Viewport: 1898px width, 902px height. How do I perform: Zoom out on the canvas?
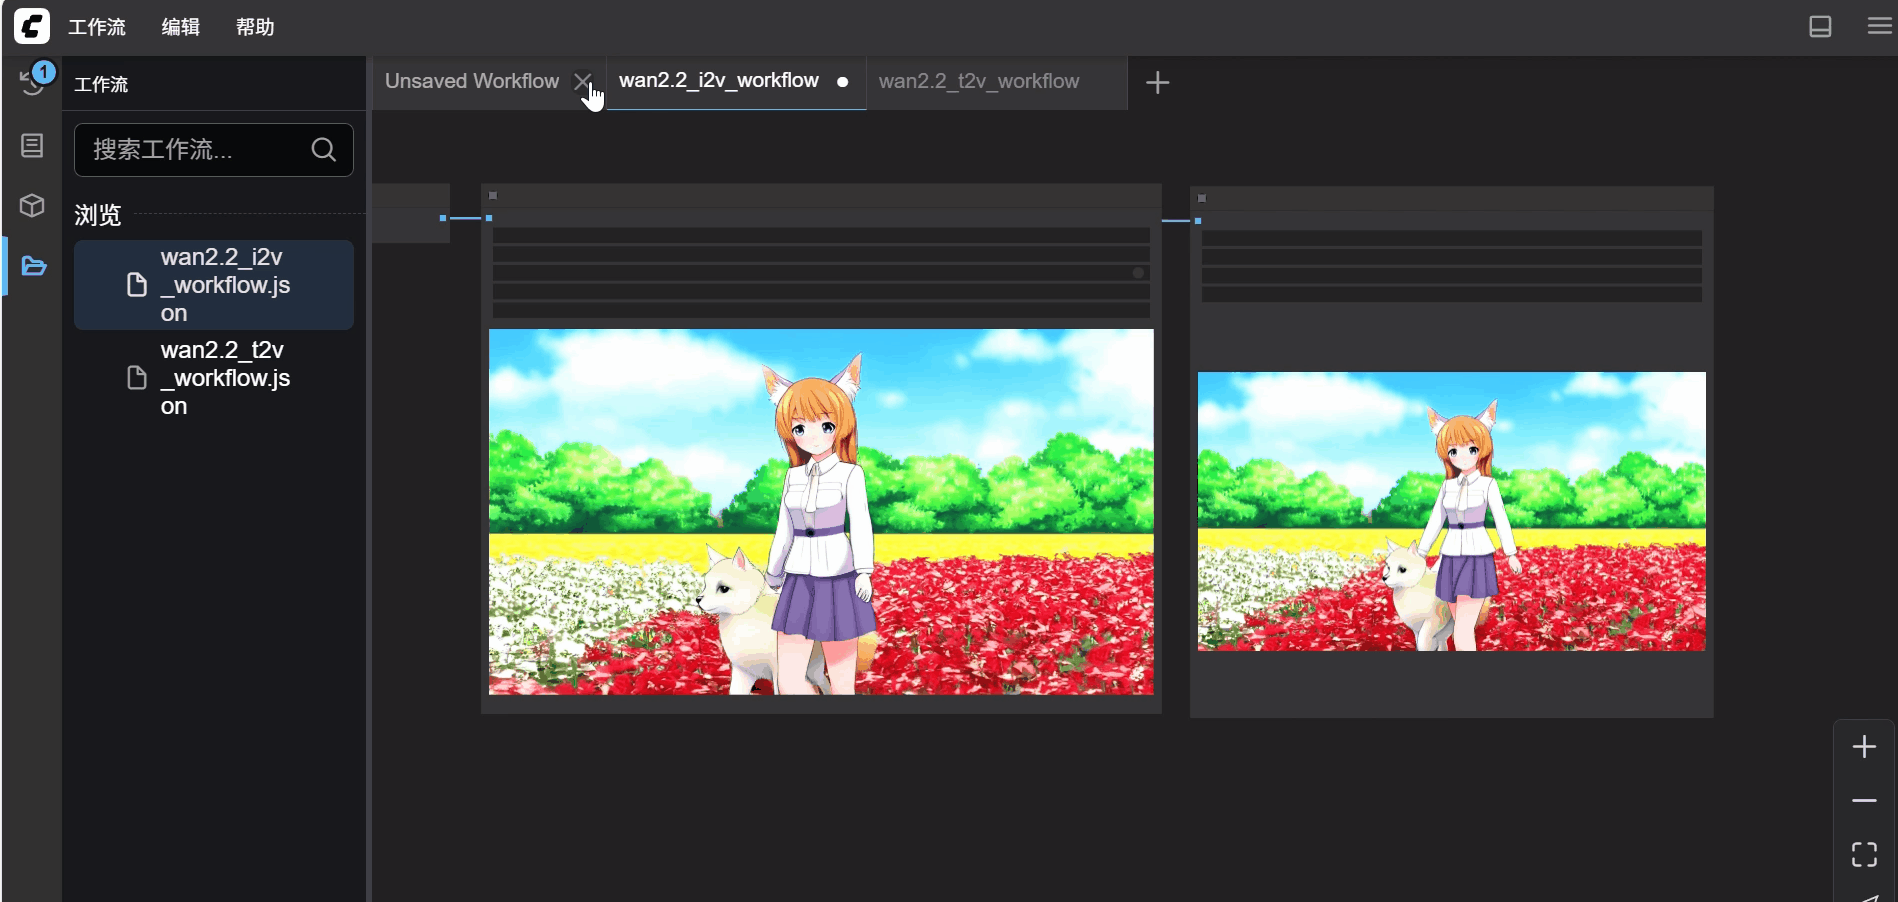pos(1863,801)
